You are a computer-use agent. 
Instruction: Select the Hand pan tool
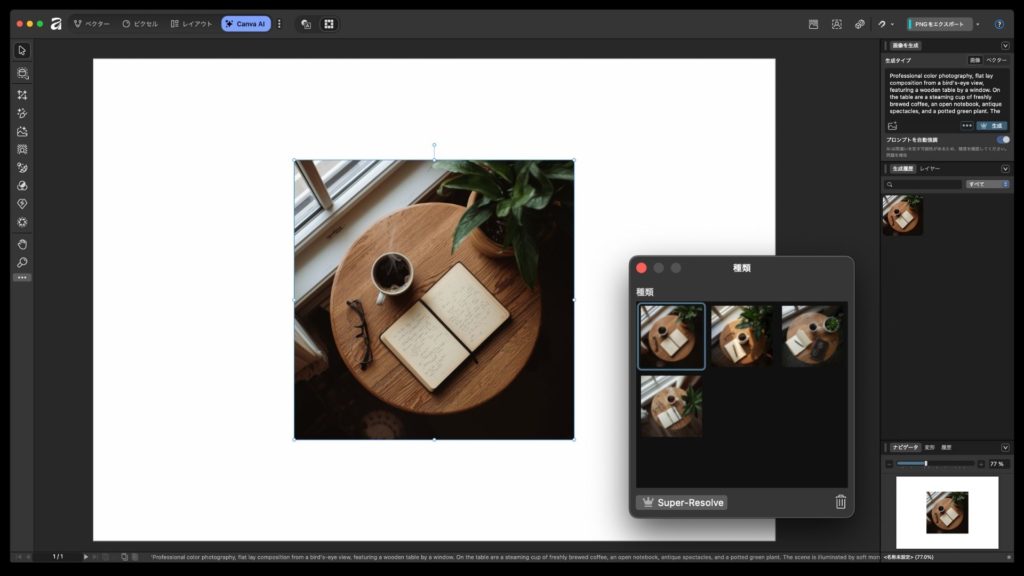(22, 244)
